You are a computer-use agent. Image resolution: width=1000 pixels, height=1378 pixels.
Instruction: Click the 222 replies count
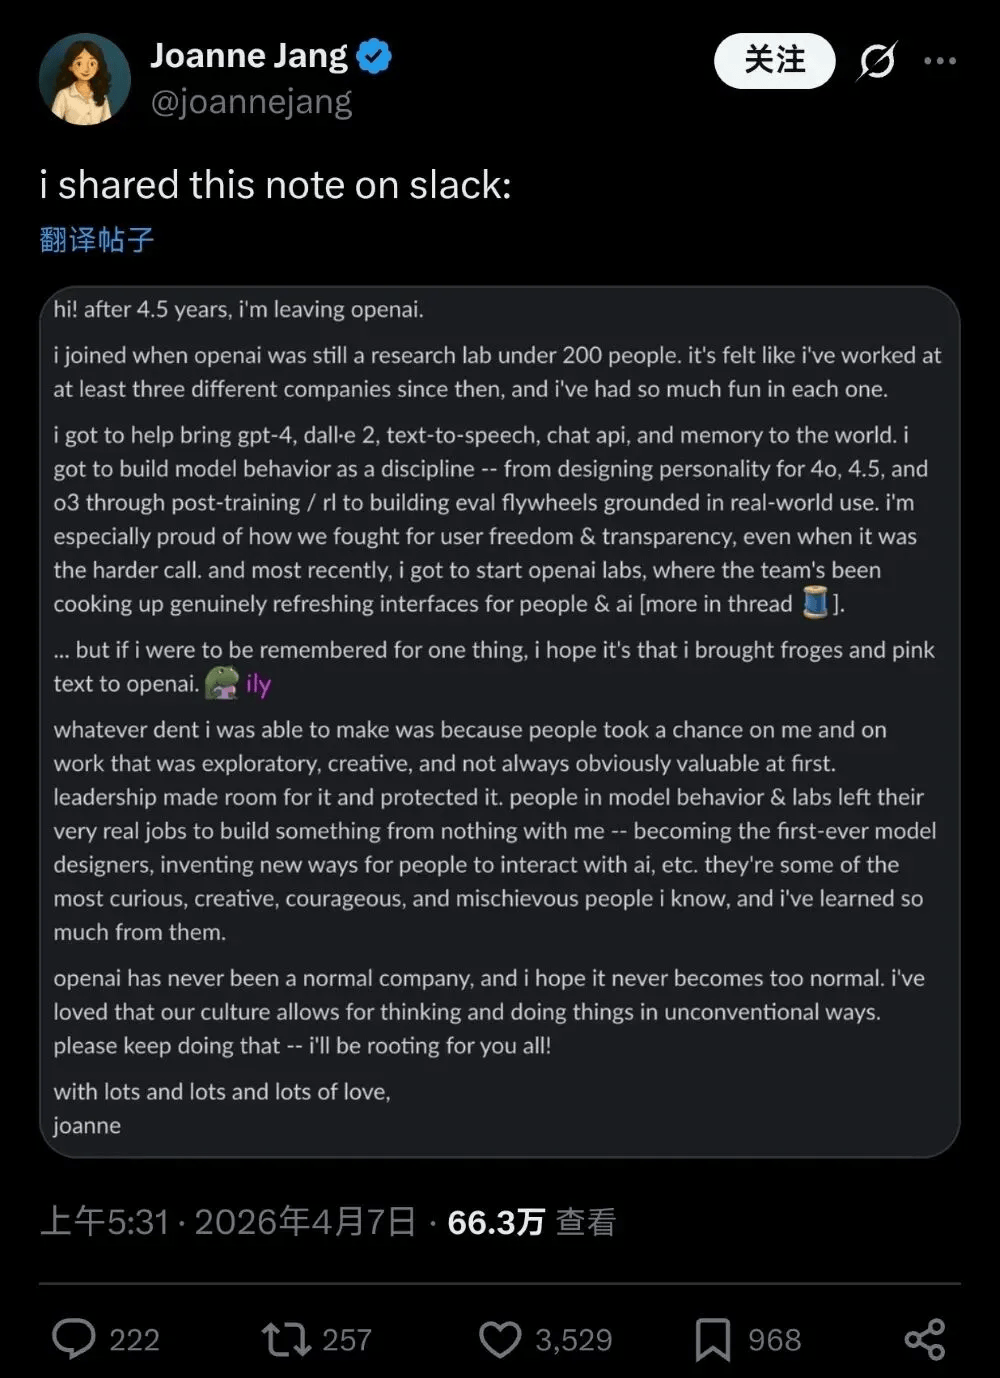[x=134, y=1340]
